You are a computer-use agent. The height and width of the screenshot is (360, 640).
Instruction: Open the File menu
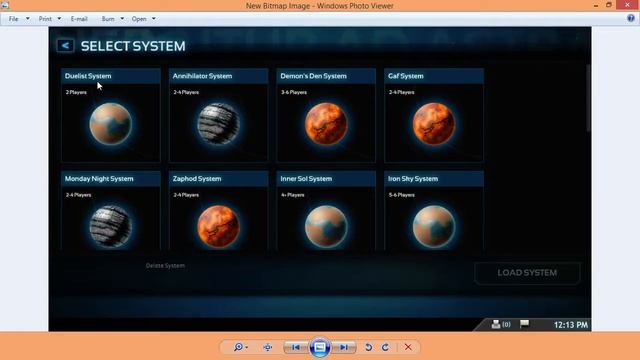pyautogui.click(x=13, y=19)
